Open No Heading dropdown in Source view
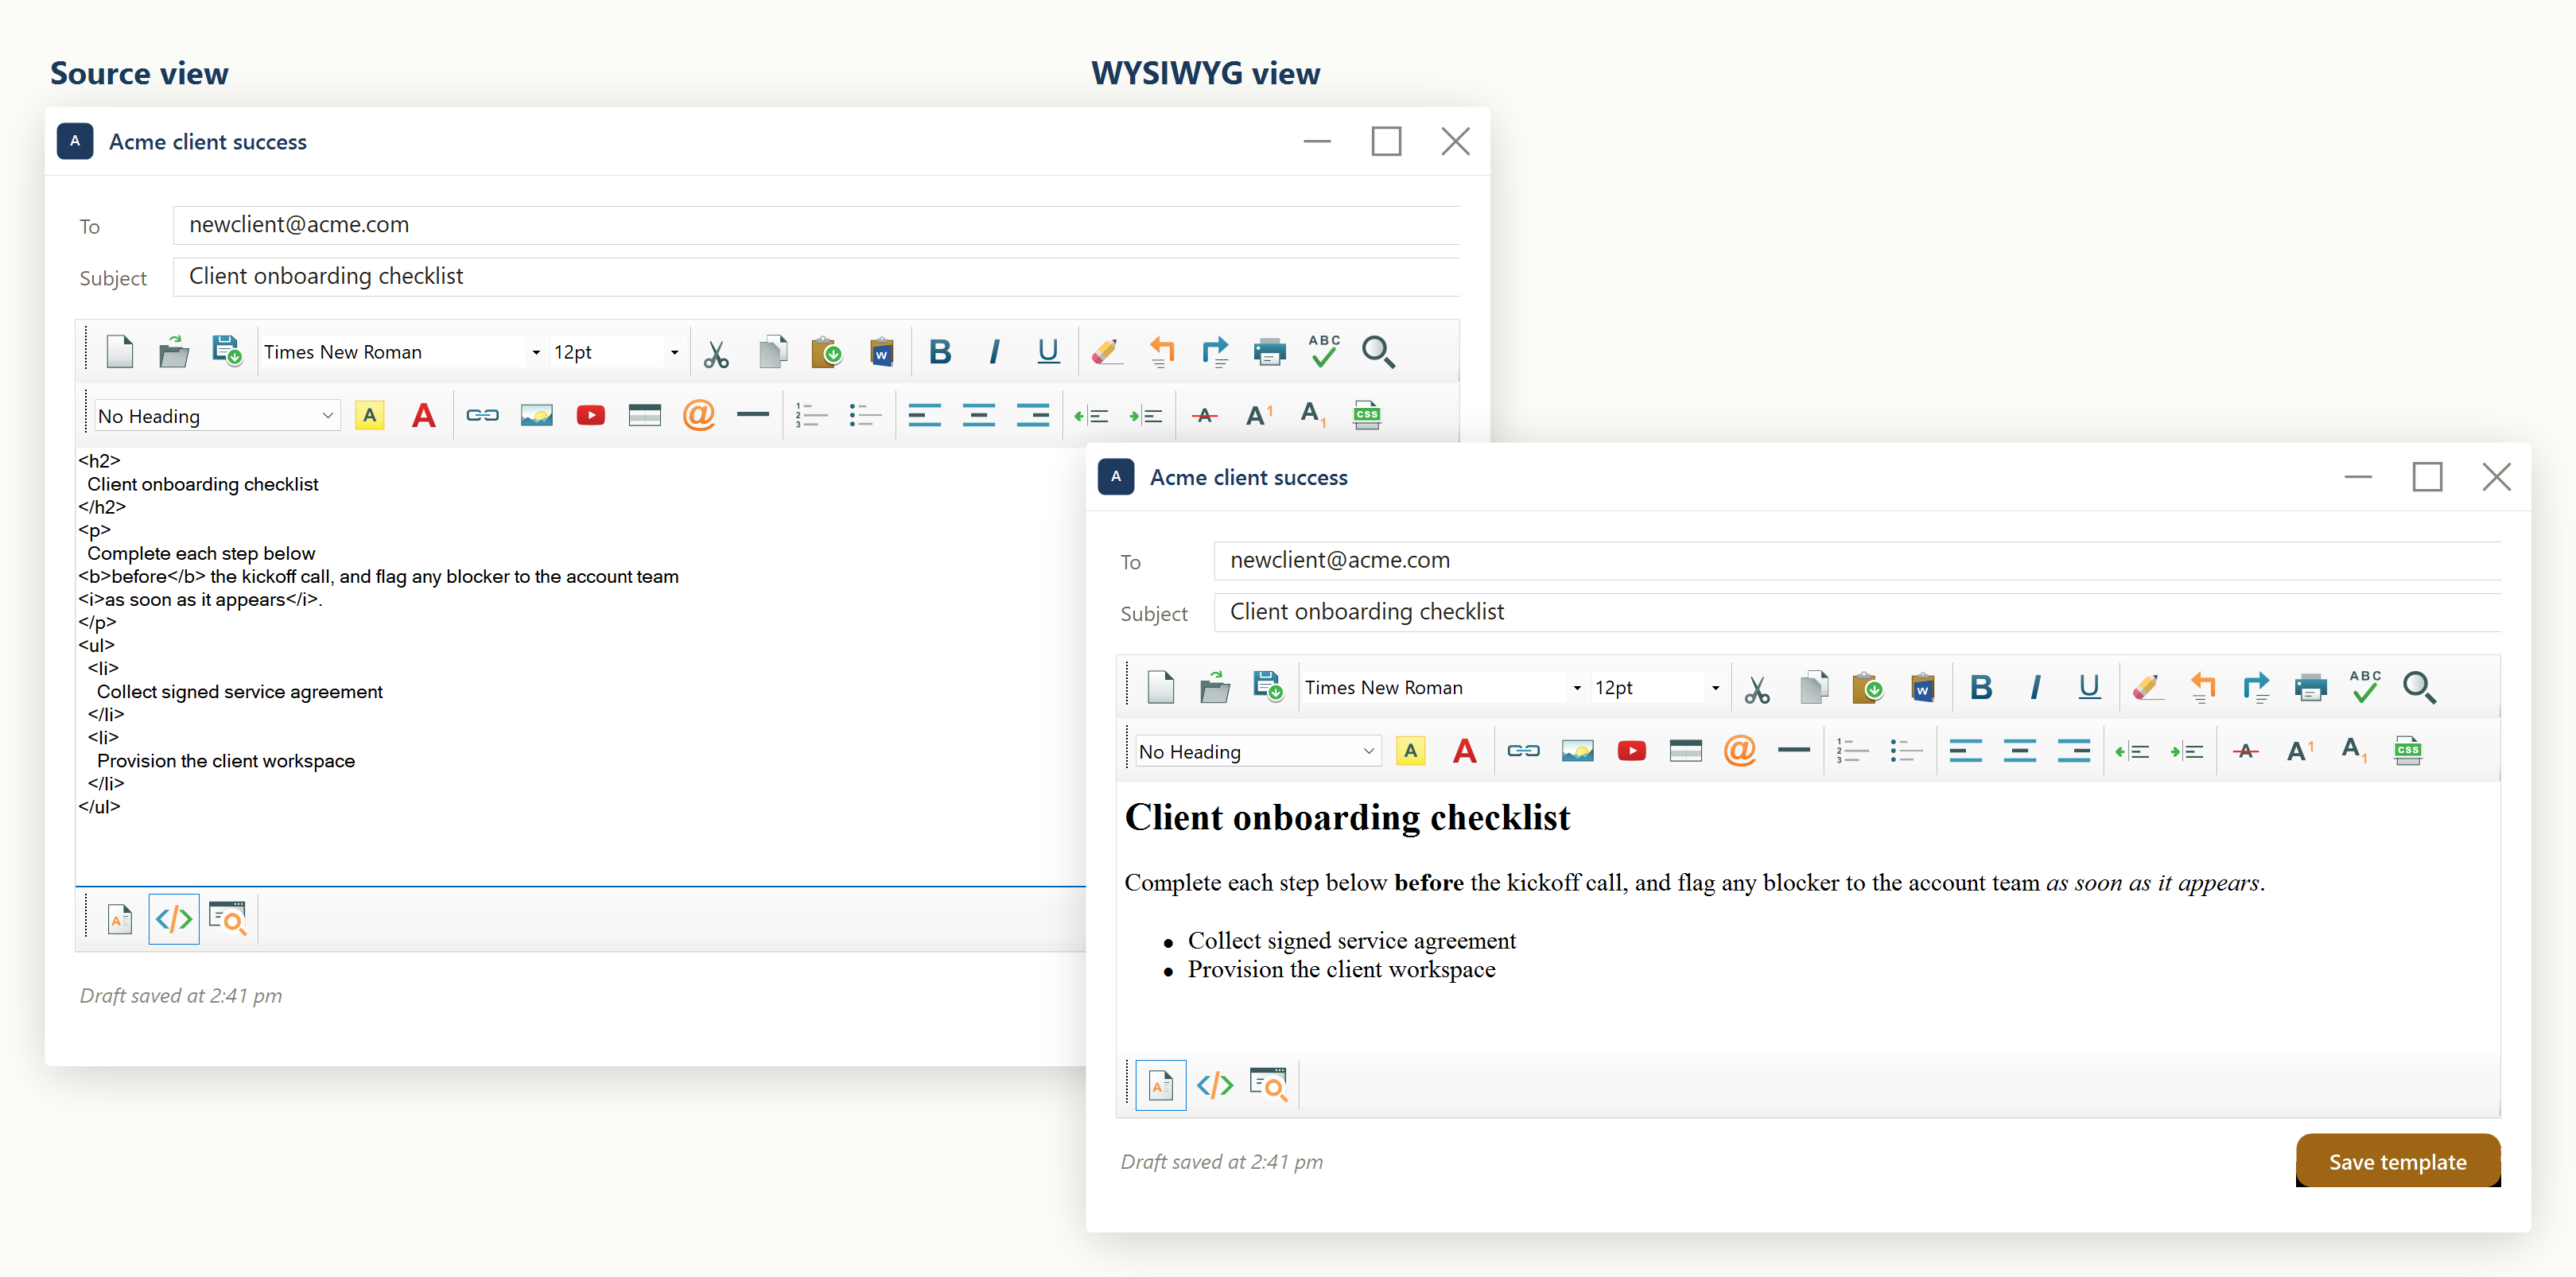 [216, 416]
